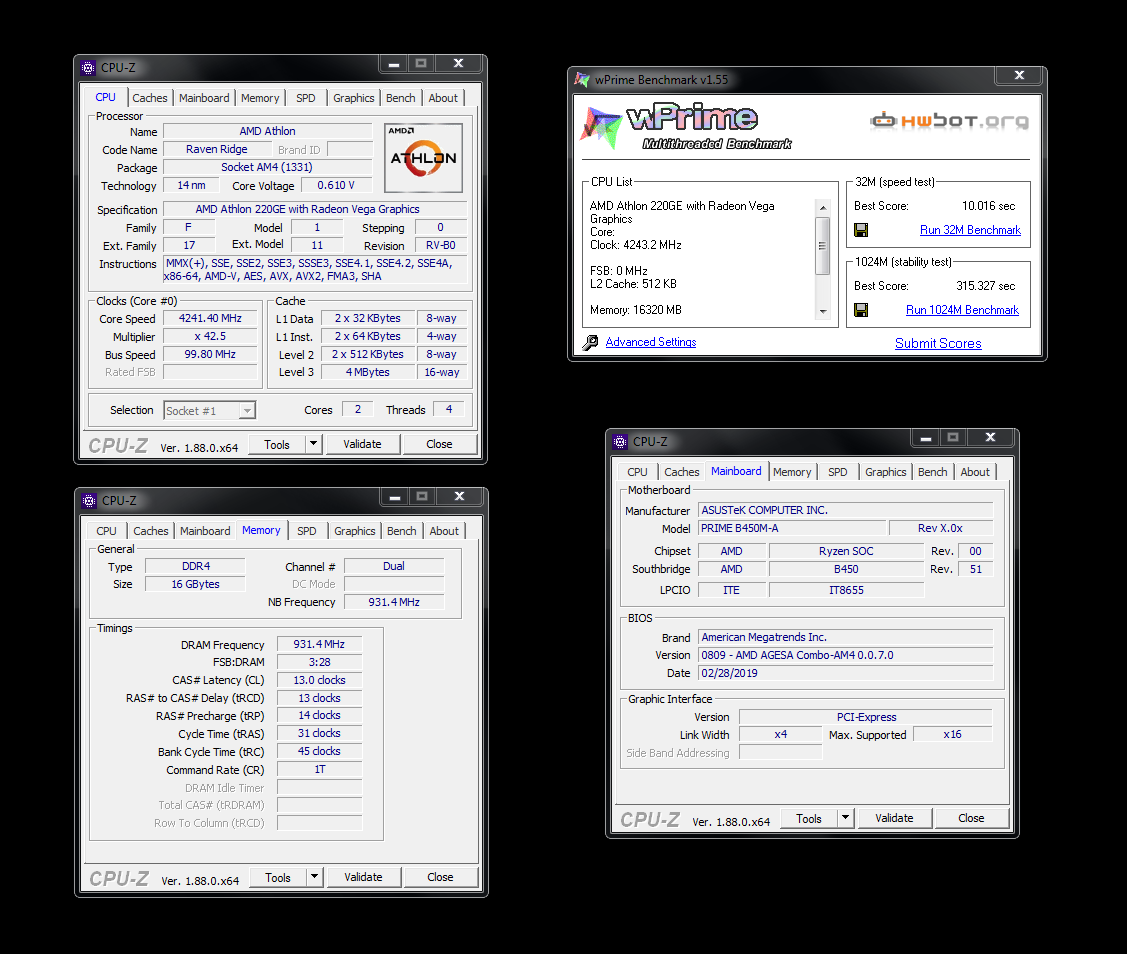1127x954 pixels.
Task: Click the CPU-Z icon in CPU window title bar
Action: (x=88, y=68)
